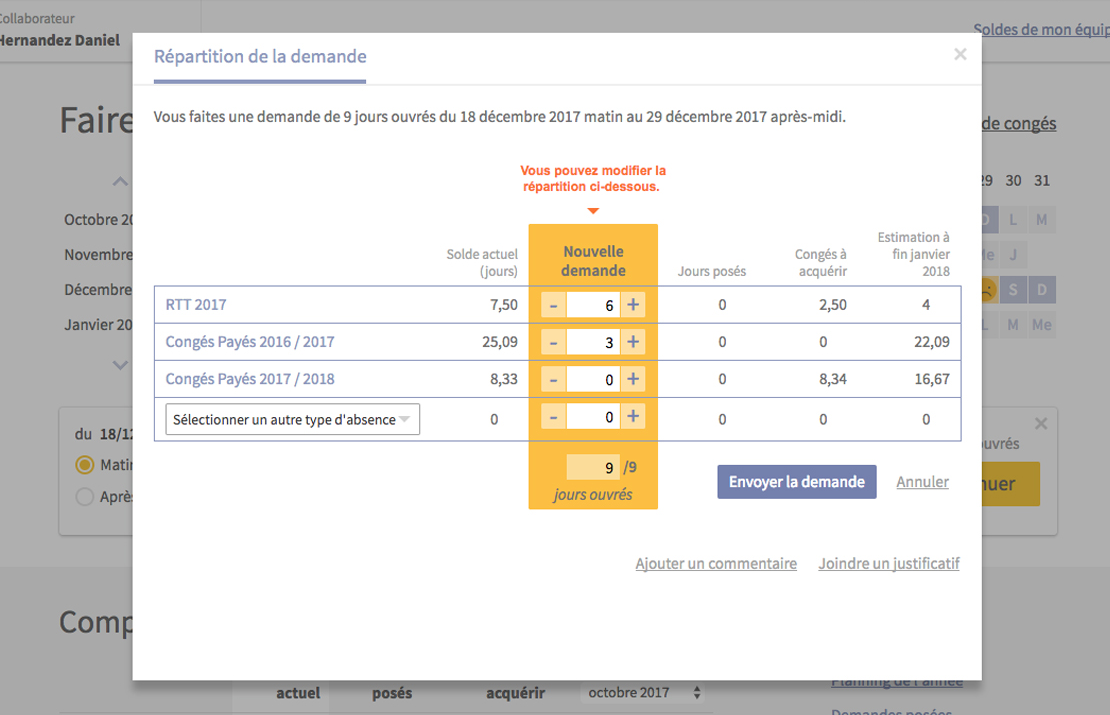Click the RTT 2017 row label
Image resolution: width=1110 pixels, height=715 pixels.
tap(196, 304)
